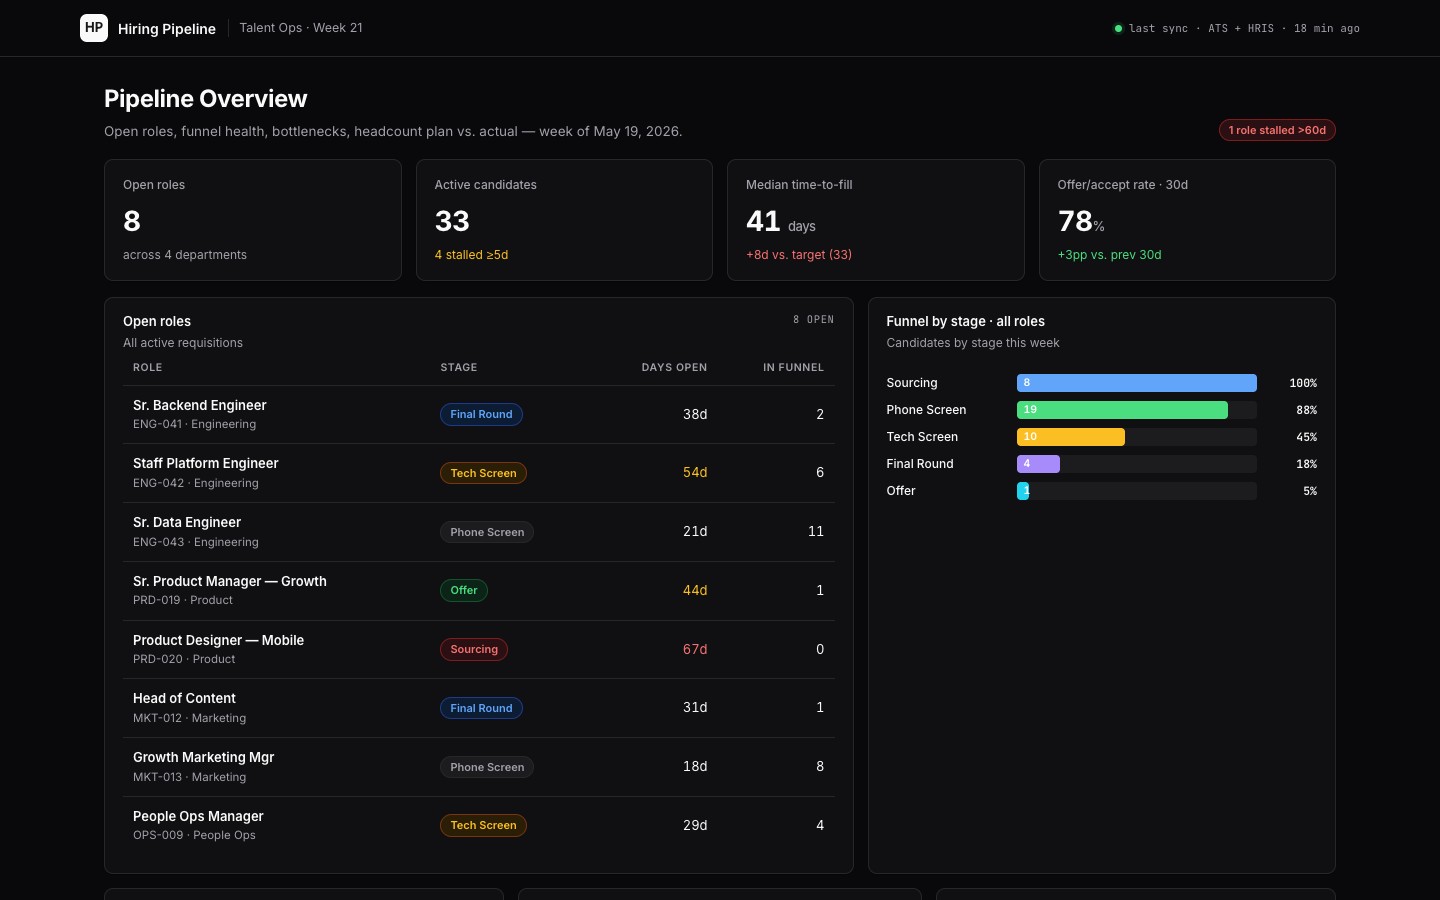
Task: Click the Funnel by stage panel title
Action: (x=965, y=321)
